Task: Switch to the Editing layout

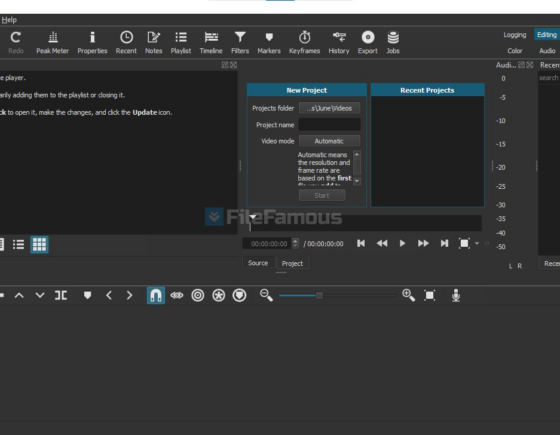Action: click(x=547, y=35)
